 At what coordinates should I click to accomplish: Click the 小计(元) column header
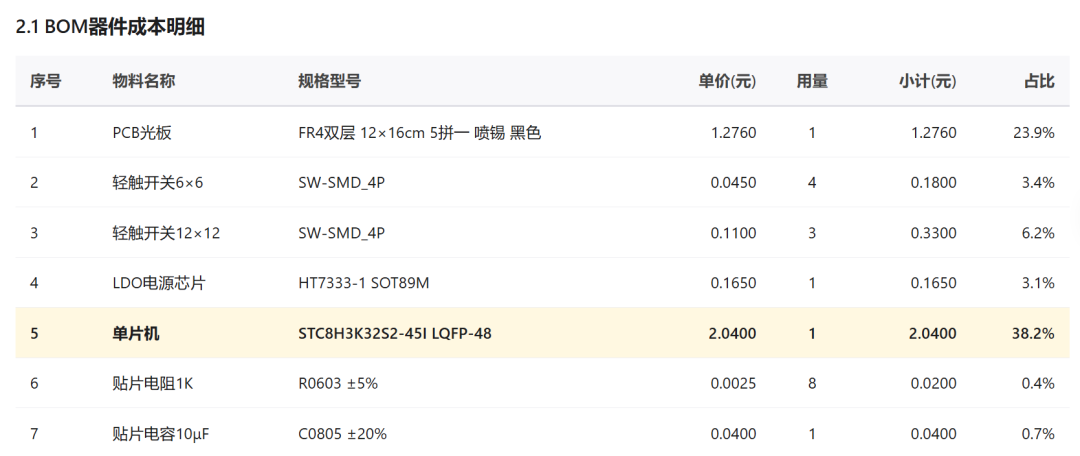(x=927, y=81)
